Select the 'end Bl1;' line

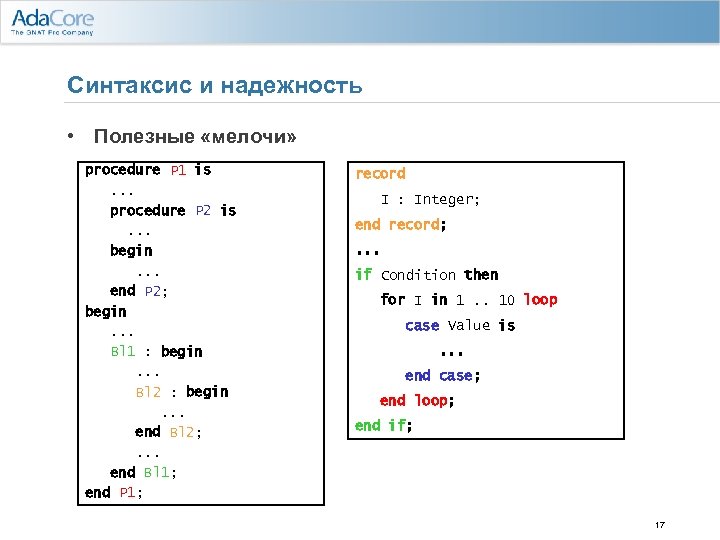click(143, 472)
